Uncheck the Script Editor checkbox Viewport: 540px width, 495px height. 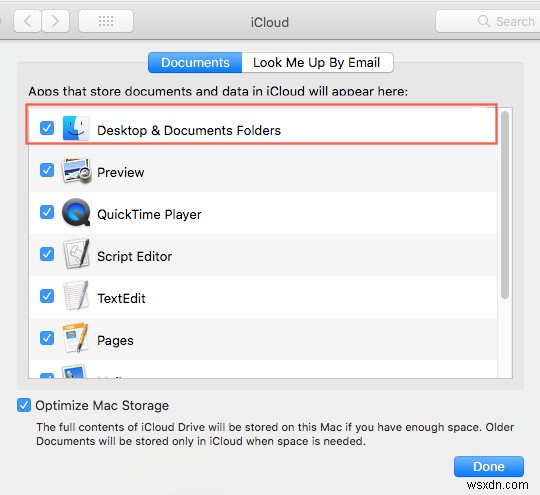tap(47, 254)
